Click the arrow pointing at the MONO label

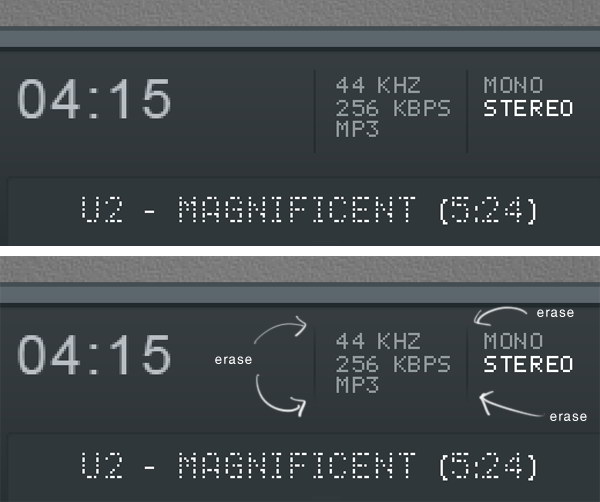pyautogui.click(x=500, y=316)
